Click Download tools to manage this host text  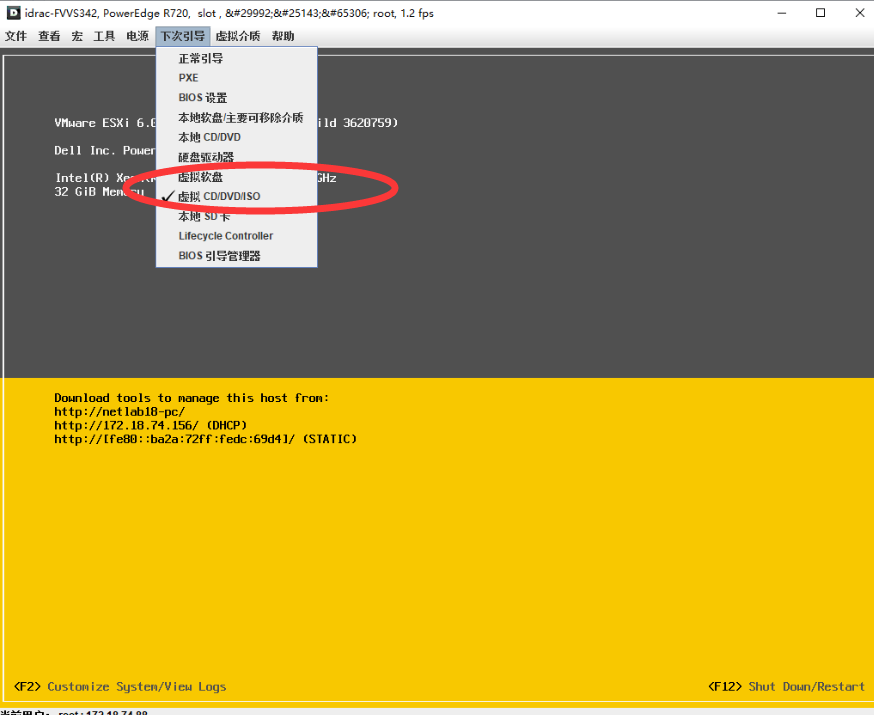coord(191,398)
